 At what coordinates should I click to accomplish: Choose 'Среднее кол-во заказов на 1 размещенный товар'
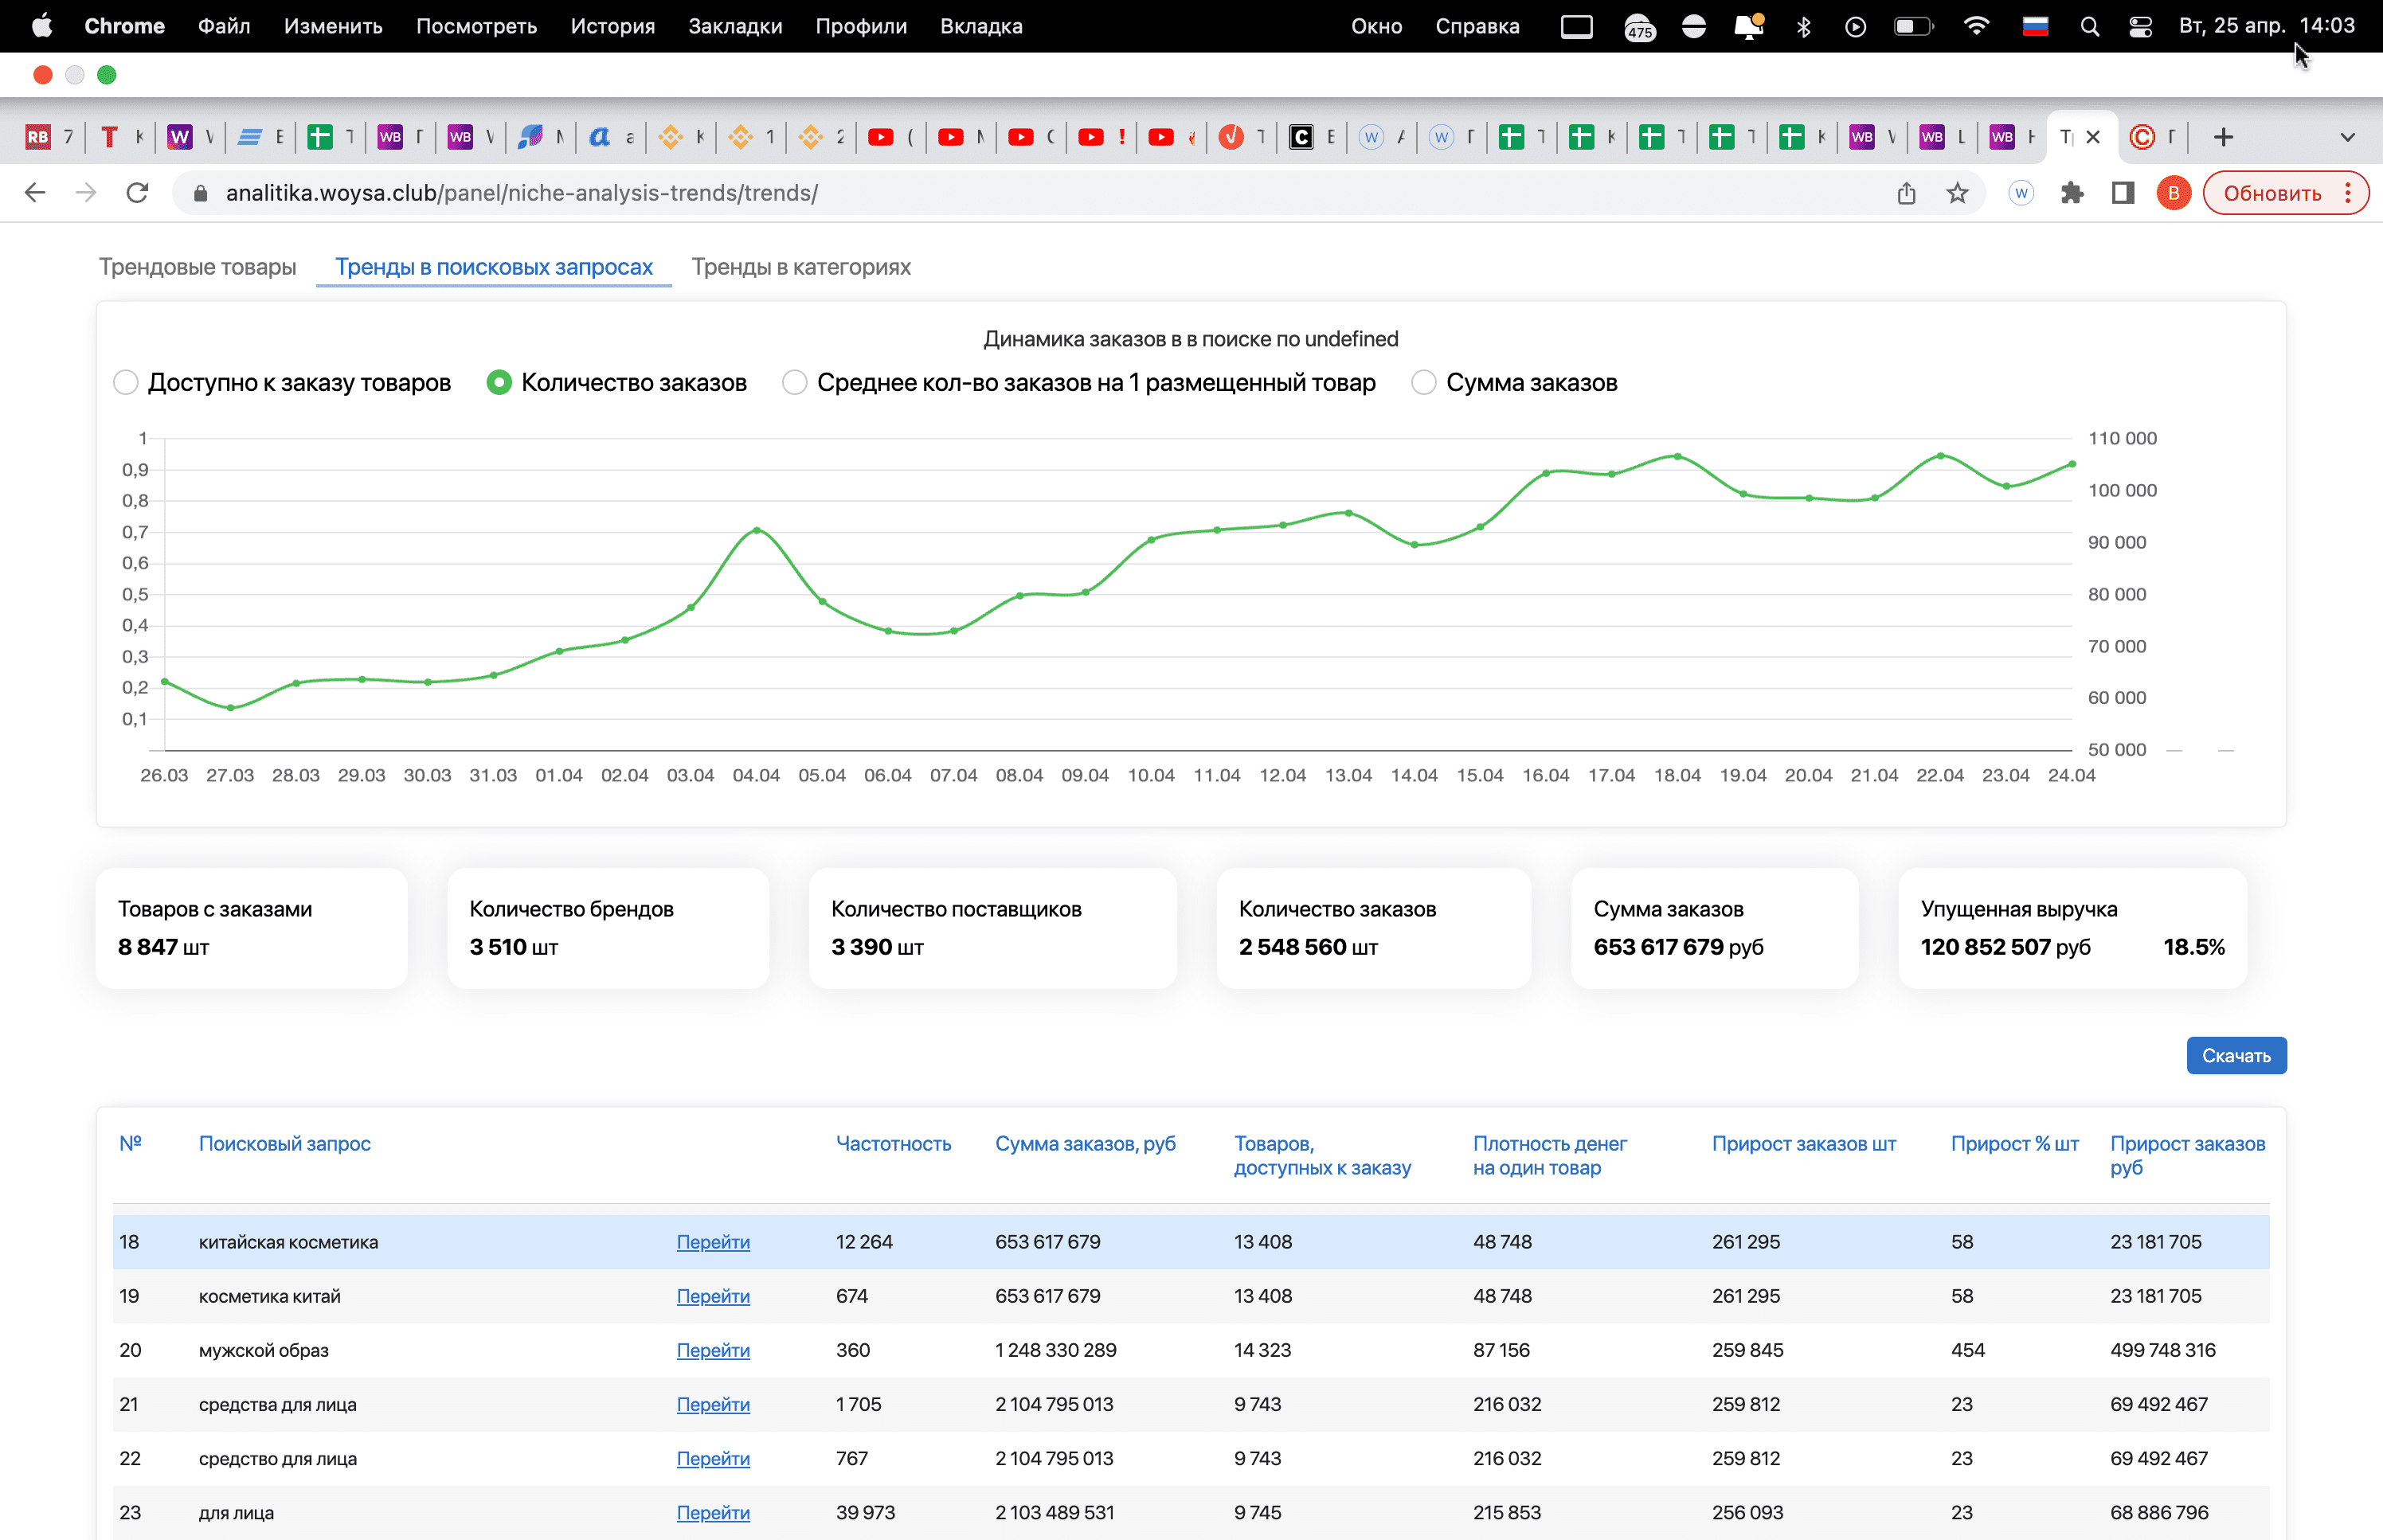[794, 383]
